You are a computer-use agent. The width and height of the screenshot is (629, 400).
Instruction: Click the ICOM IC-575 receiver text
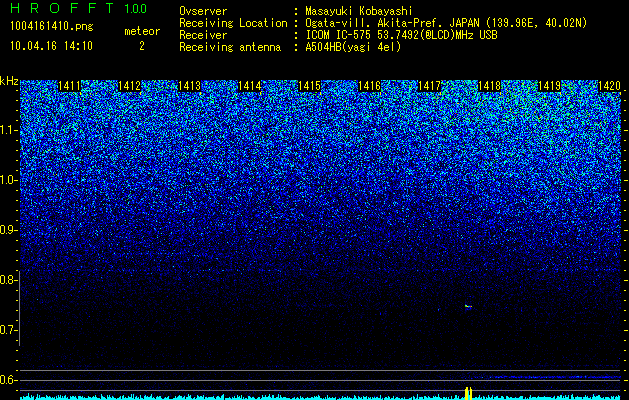(x=401, y=35)
